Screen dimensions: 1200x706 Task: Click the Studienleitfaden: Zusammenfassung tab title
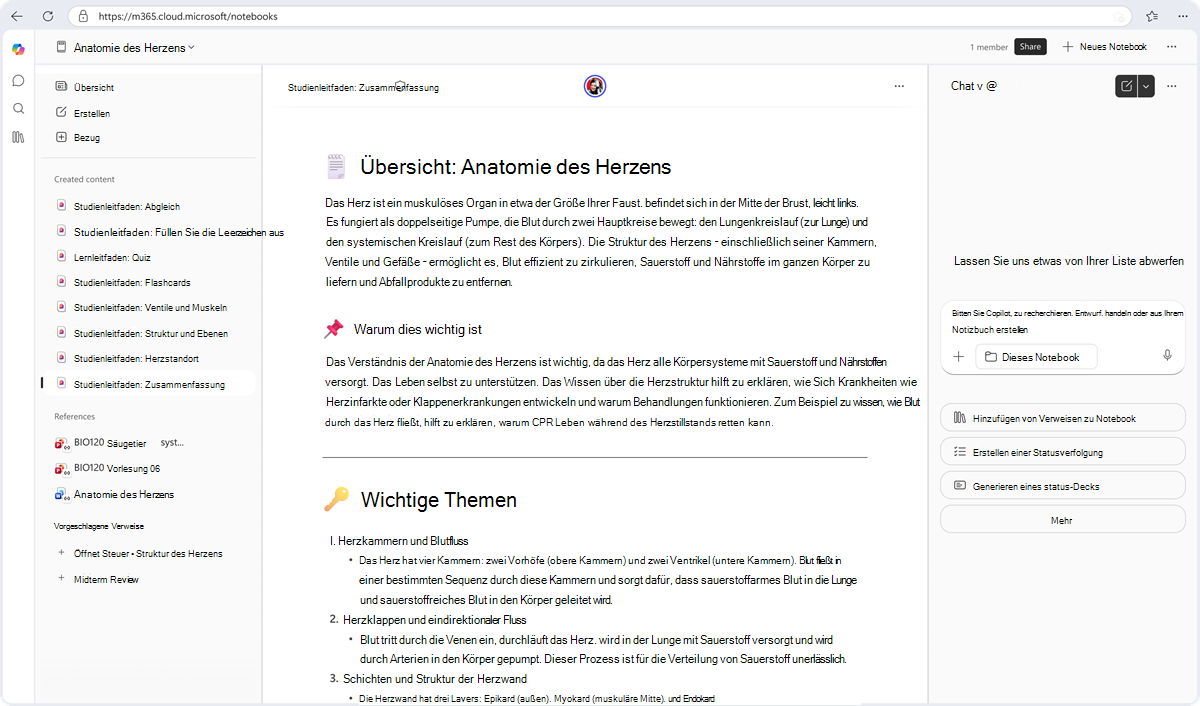pyautogui.click(x=363, y=87)
